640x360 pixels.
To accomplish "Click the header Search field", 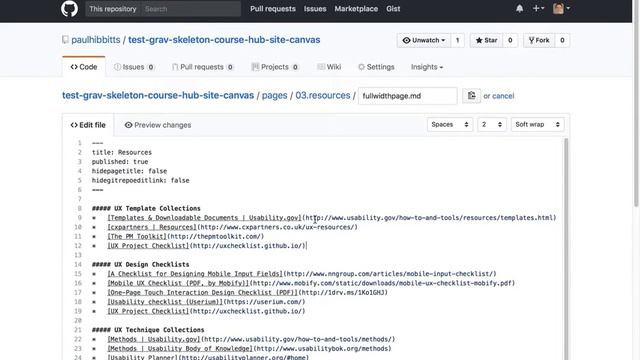I will pos(191,9).
